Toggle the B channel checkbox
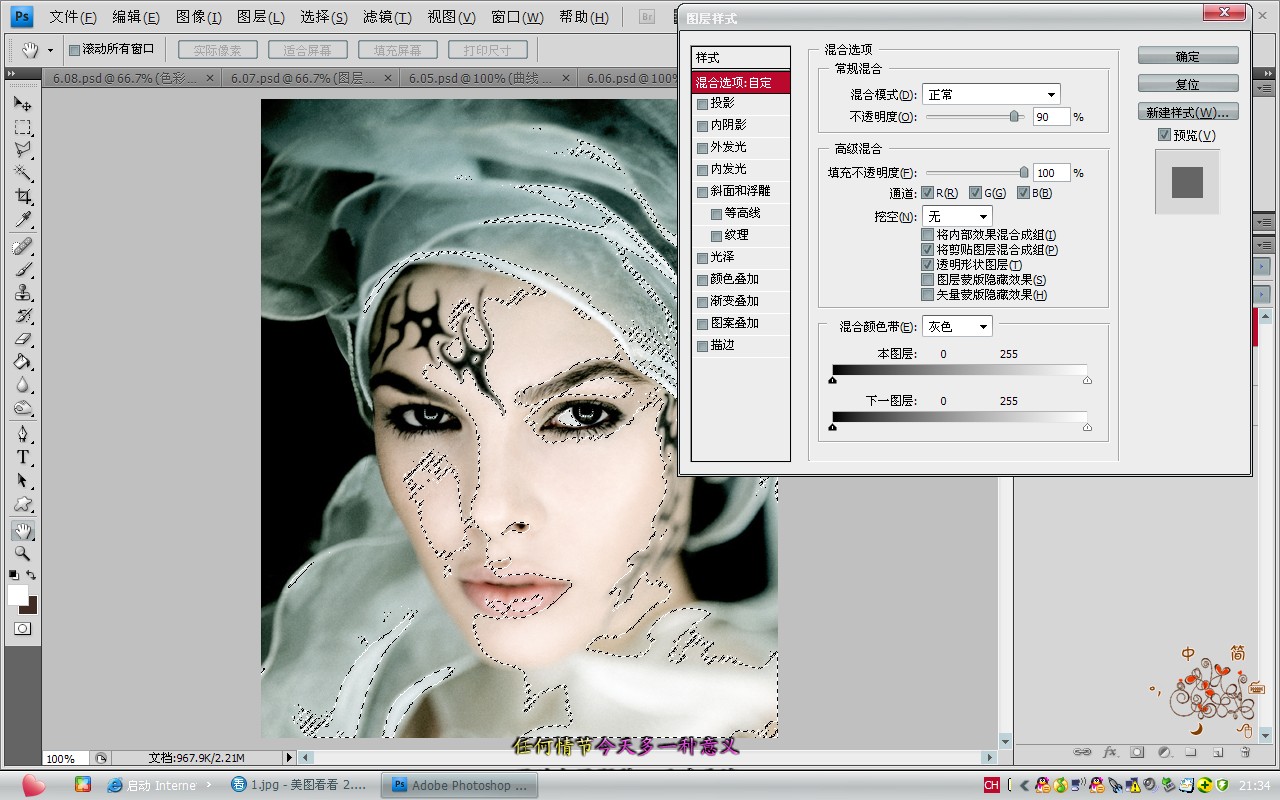Viewport: 1280px width, 800px height. pos(1024,193)
